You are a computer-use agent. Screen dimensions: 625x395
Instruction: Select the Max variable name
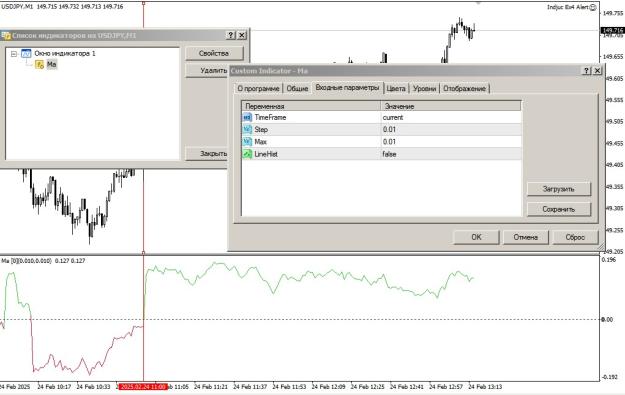[x=261, y=142]
